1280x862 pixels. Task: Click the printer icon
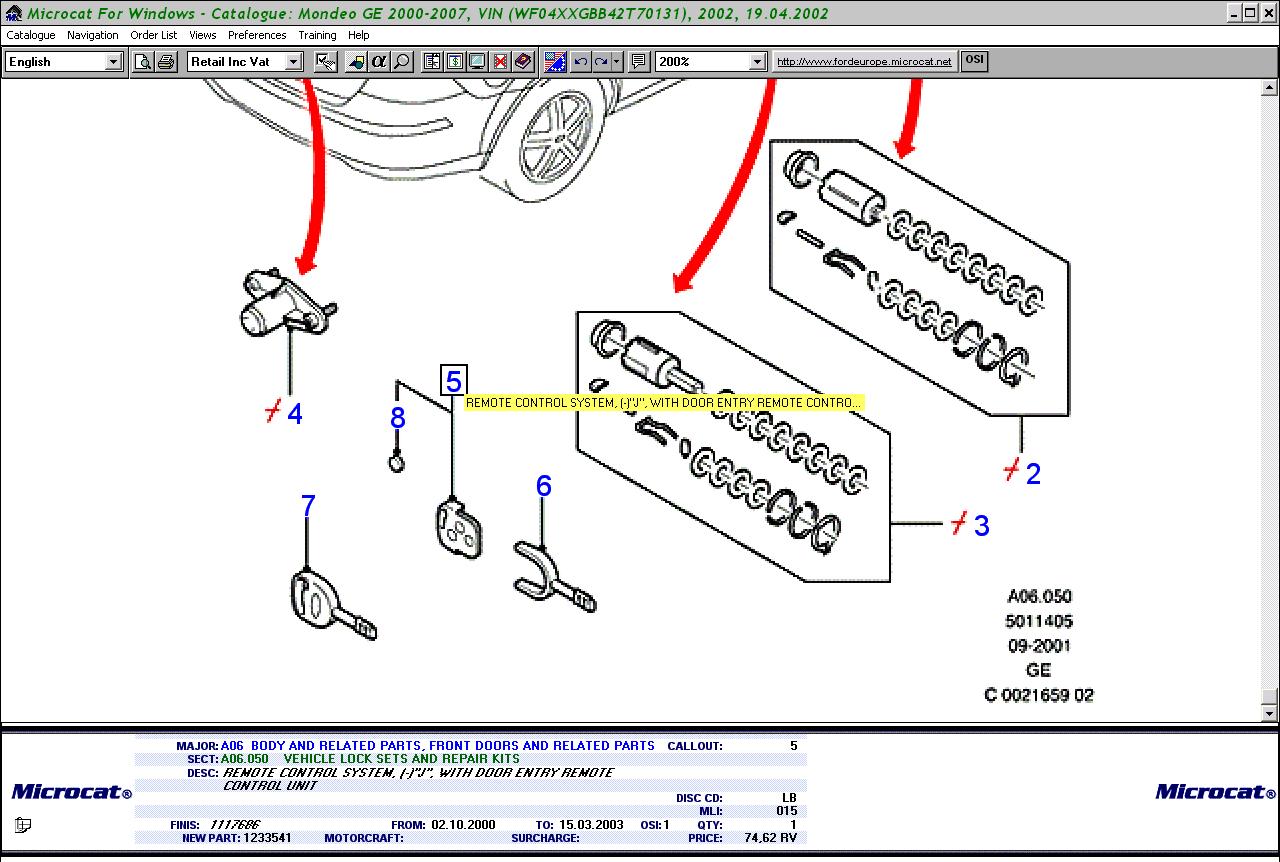[166, 62]
